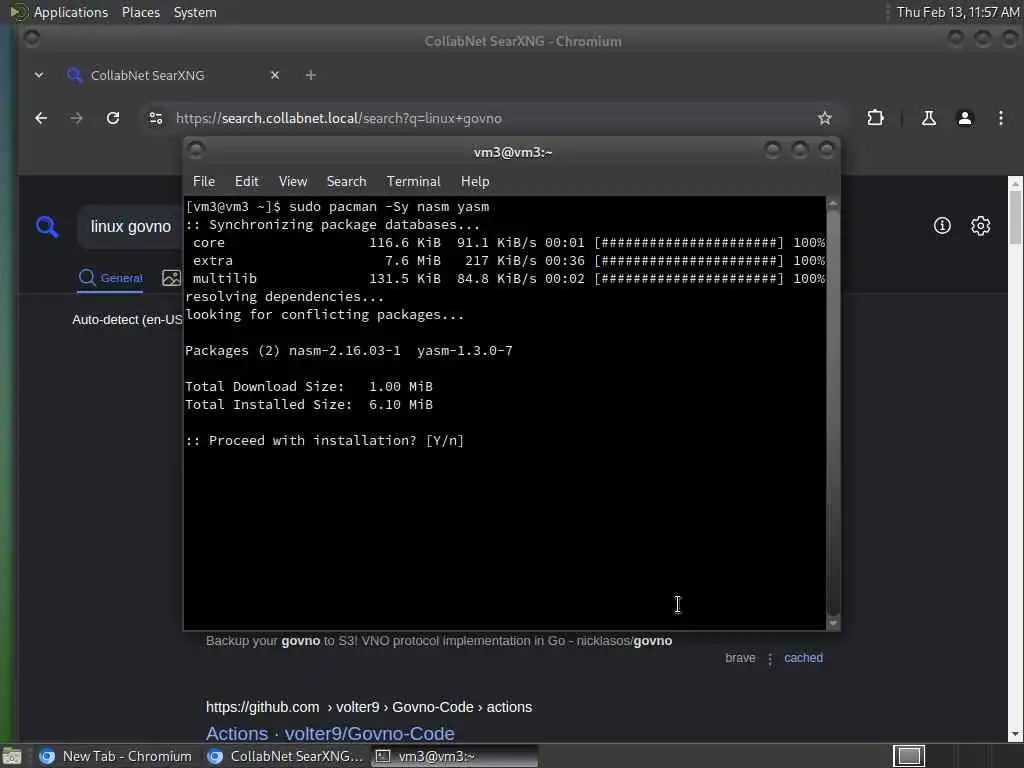
Task: Open SearXNG info about page icon
Action: click(x=942, y=226)
